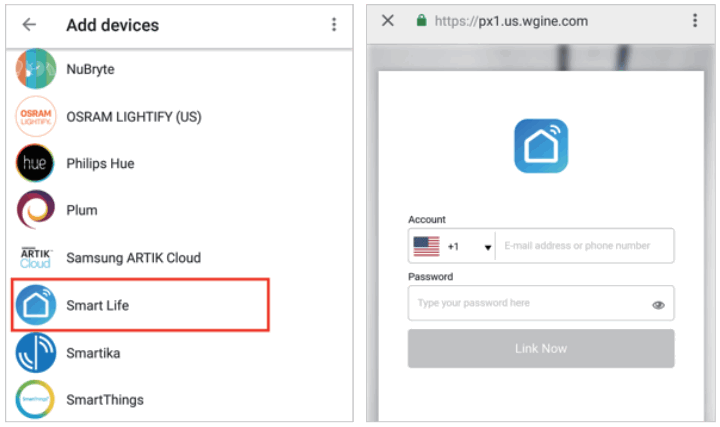Tap the Philips Hue logo icon
This screenshot has width=720, height=427.
point(36,163)
